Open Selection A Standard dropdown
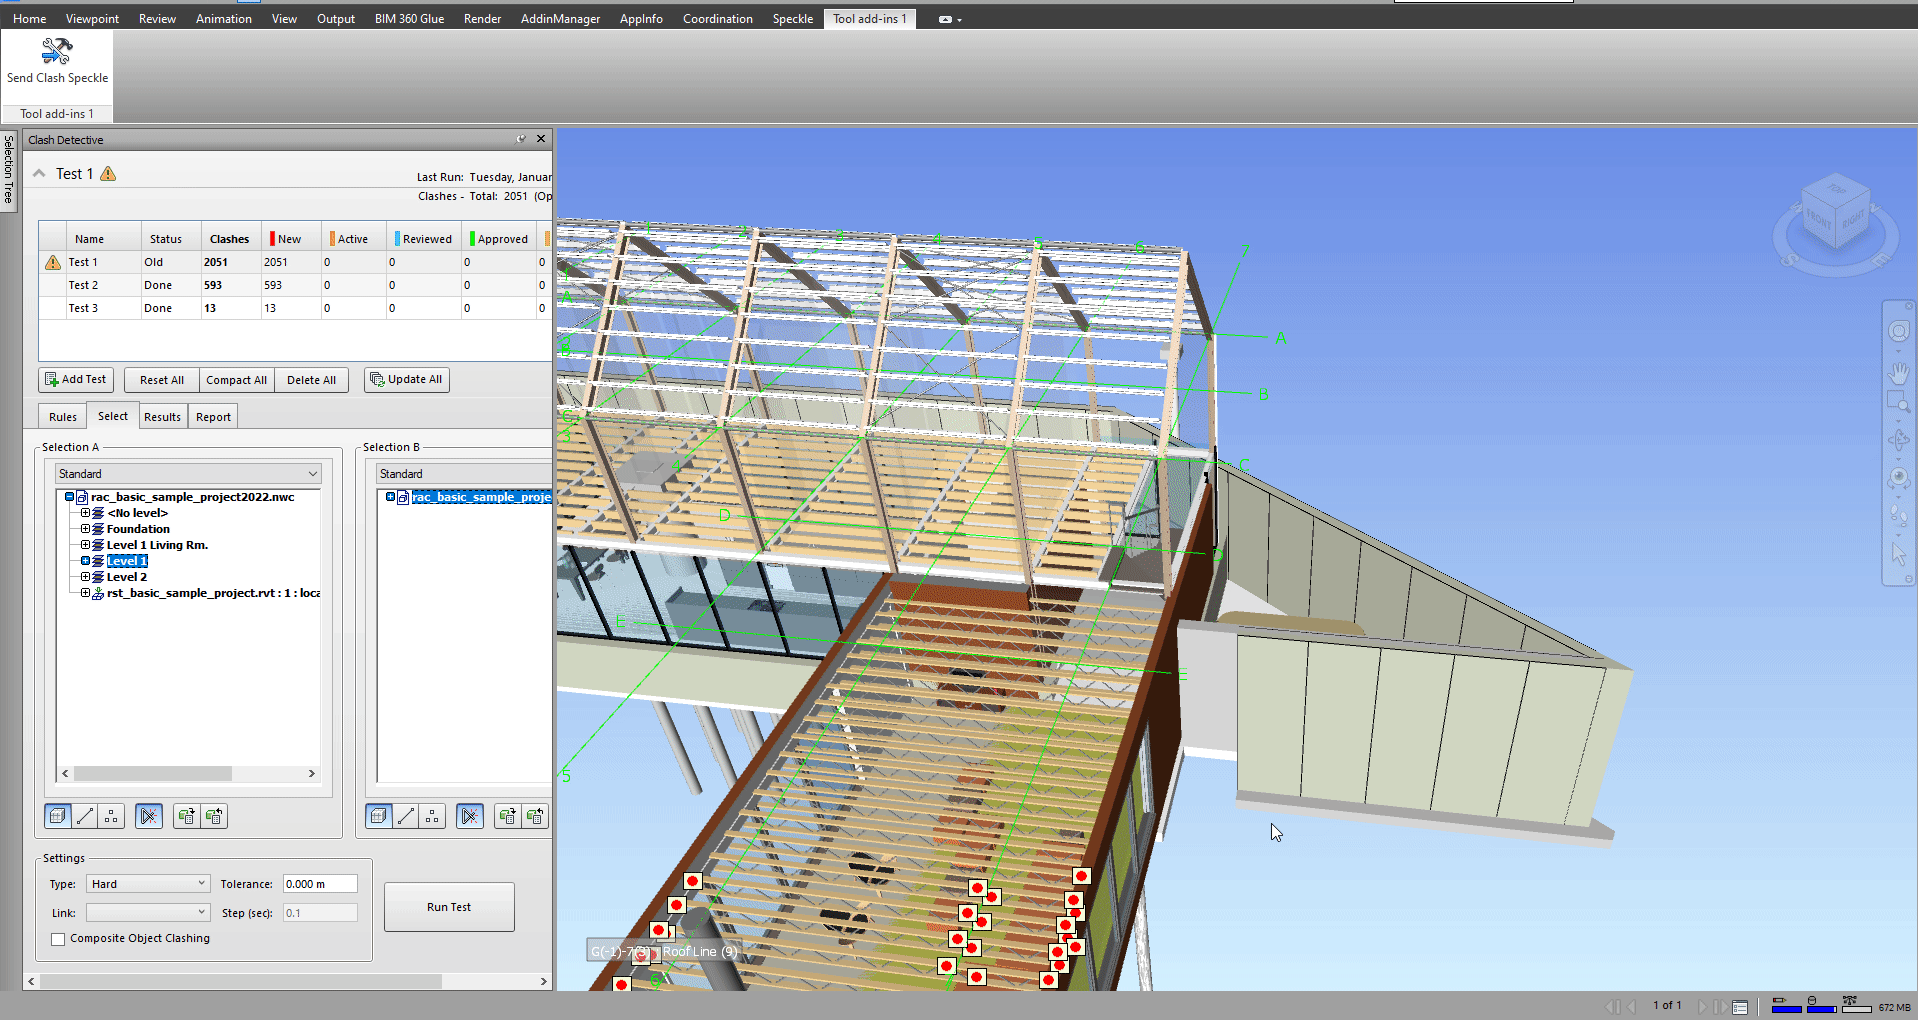 coord(187,474)
